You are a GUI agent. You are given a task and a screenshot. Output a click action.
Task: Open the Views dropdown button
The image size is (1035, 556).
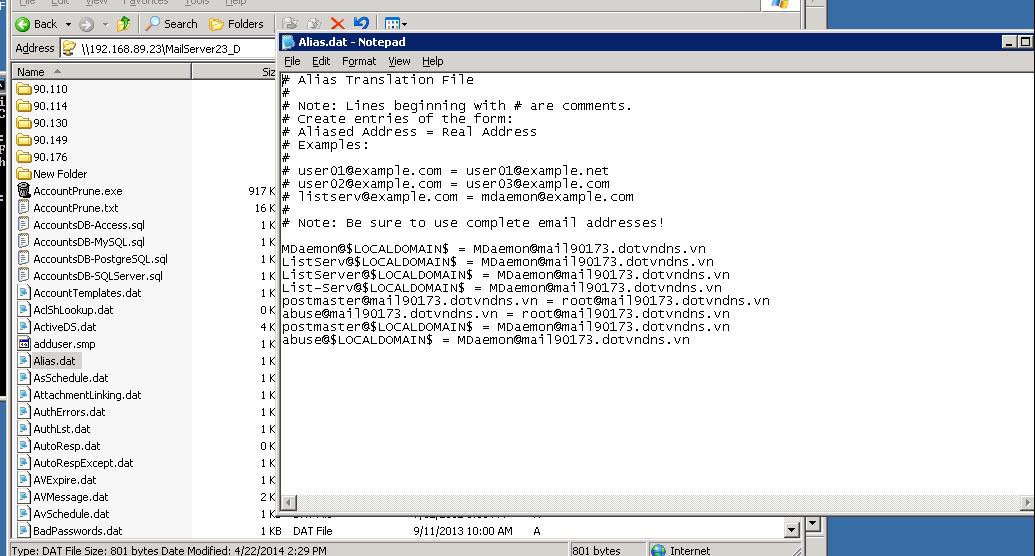tap(395, 24)
